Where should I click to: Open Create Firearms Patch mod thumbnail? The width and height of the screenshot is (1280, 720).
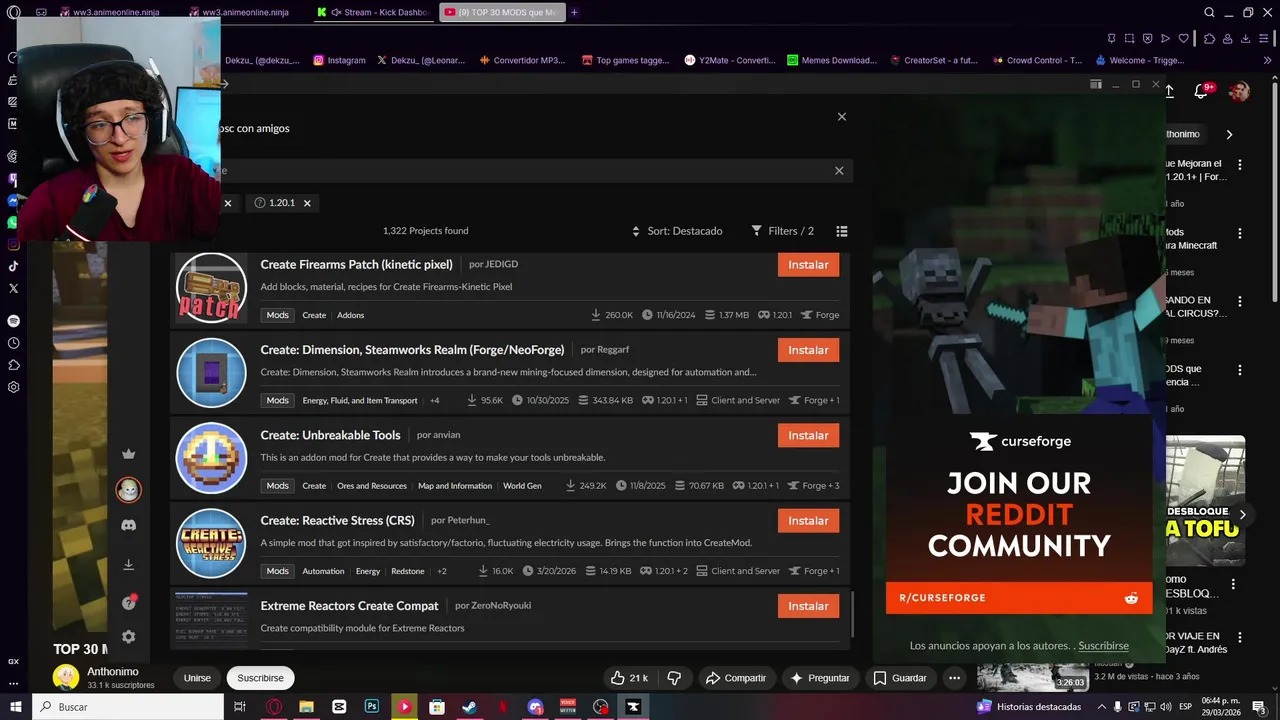coord(211,288)
